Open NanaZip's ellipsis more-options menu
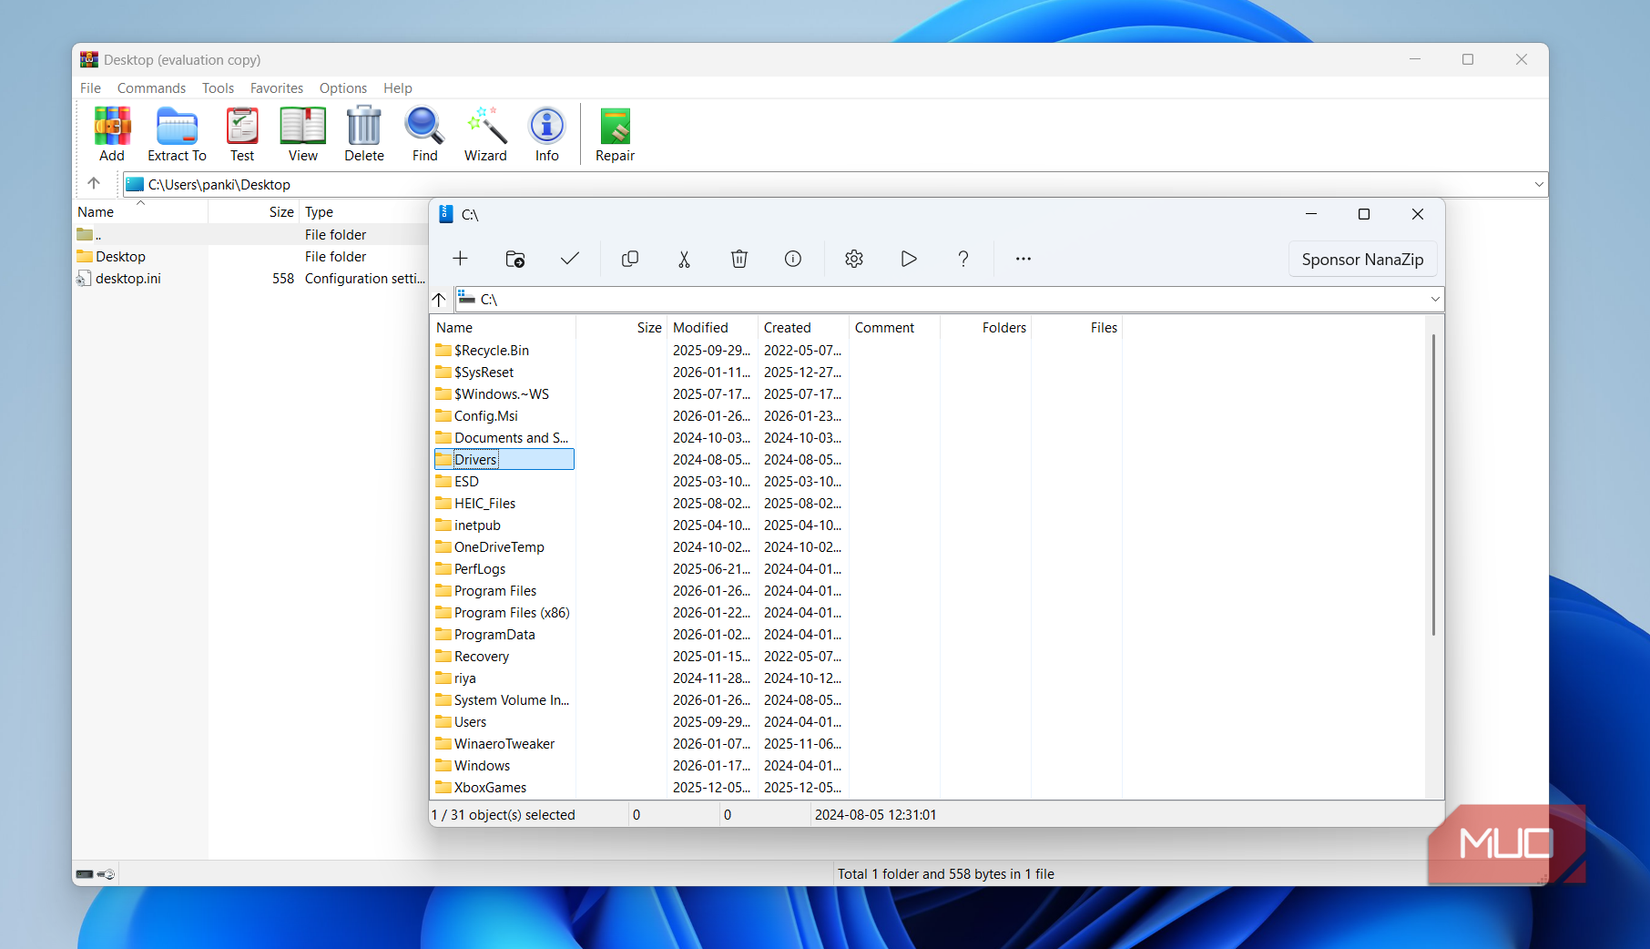 [x=1022, y=258]
